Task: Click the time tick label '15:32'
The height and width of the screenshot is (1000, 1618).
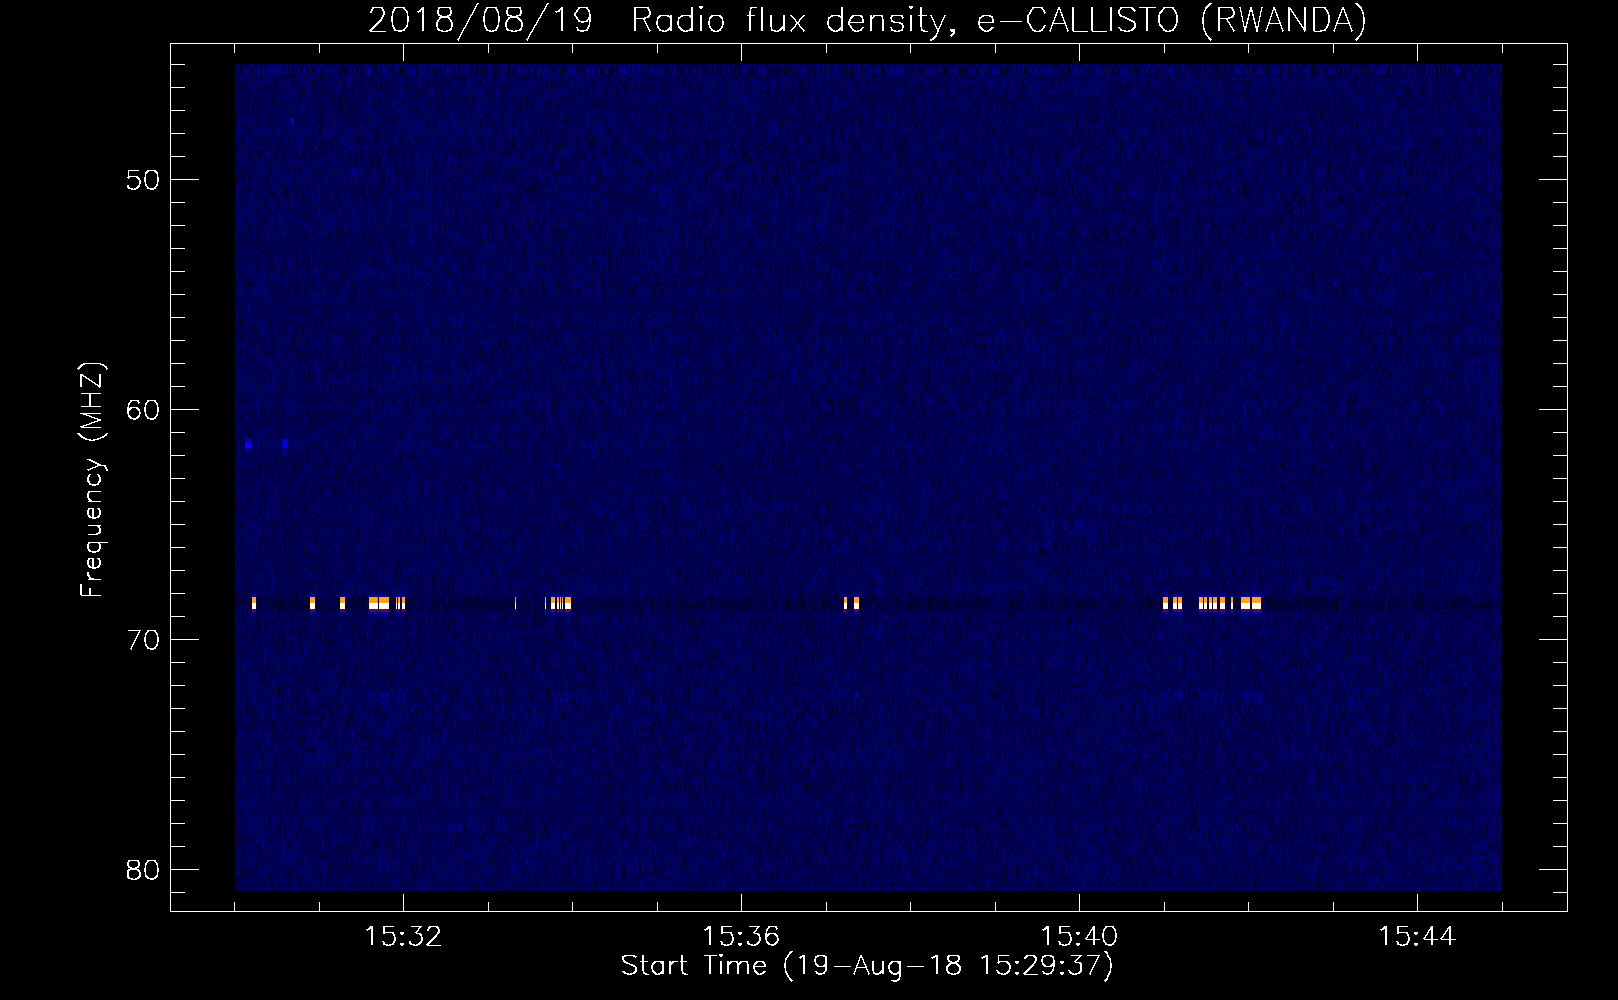Action: click(x=403, y=936)
